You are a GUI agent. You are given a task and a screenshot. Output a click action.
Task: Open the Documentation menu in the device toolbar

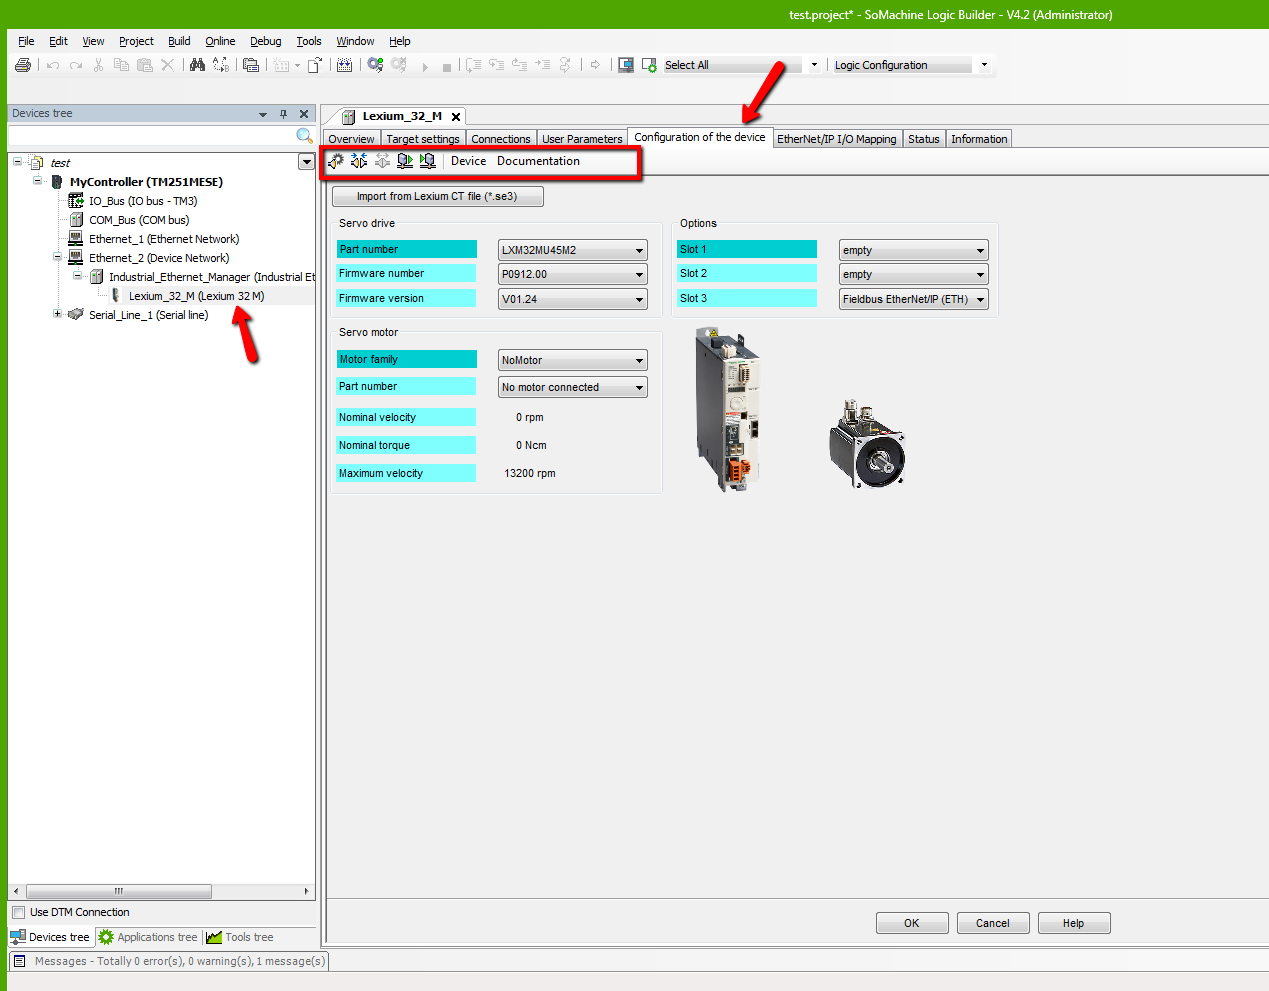click(538, 161)
